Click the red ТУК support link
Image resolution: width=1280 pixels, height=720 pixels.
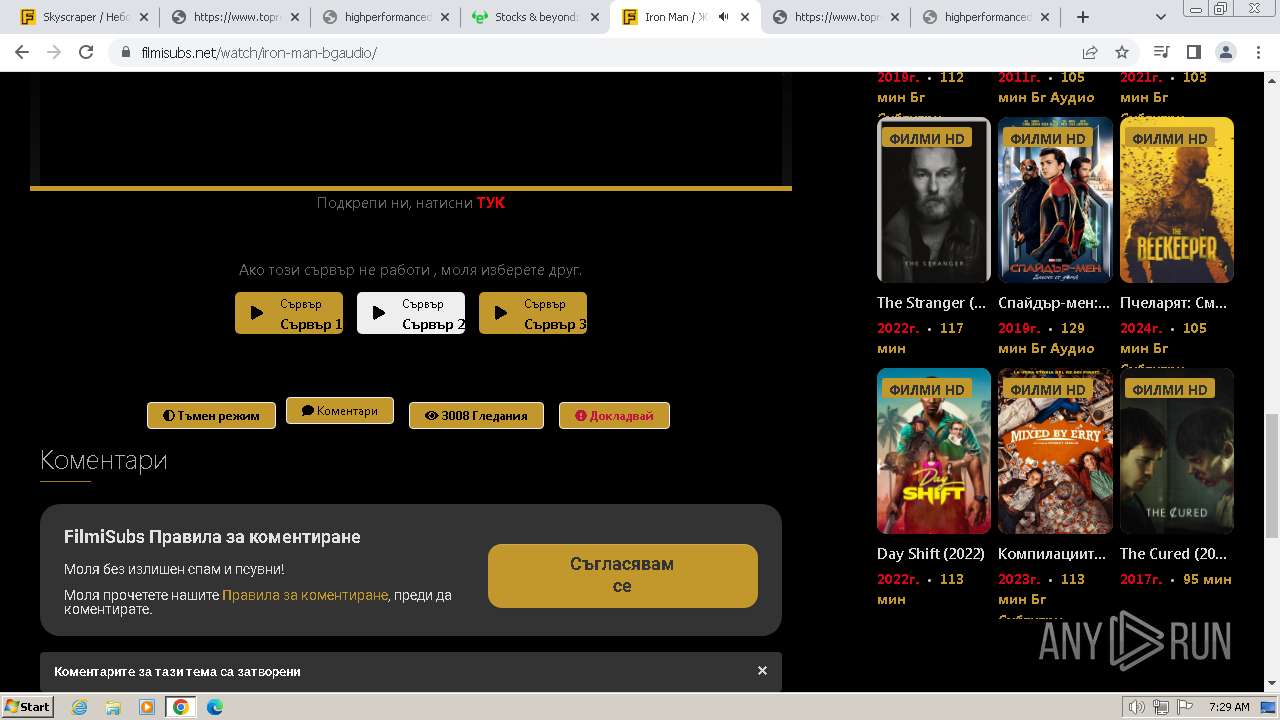(x=491, y=203)
